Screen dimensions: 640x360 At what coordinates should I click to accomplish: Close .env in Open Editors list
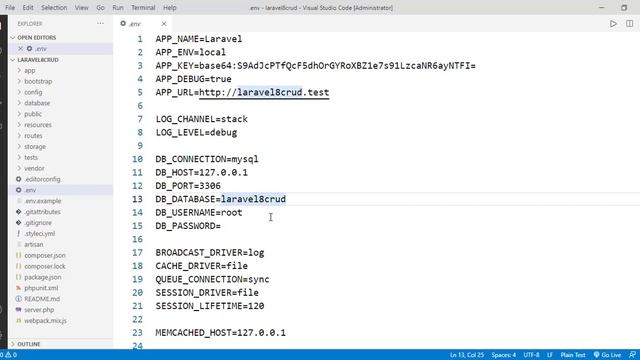pos(20,49)
